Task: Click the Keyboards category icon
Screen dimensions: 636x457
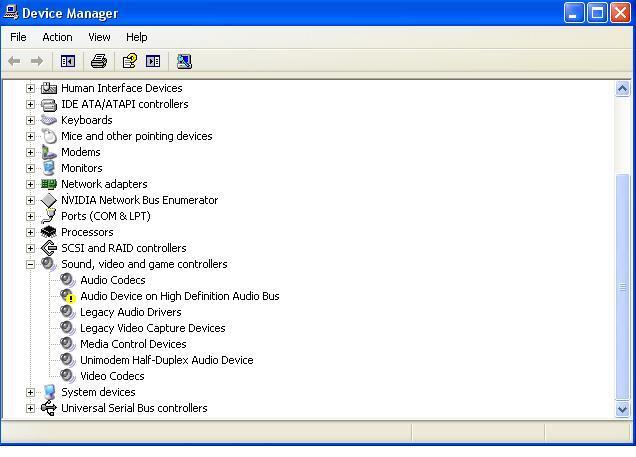Action: 49,120
